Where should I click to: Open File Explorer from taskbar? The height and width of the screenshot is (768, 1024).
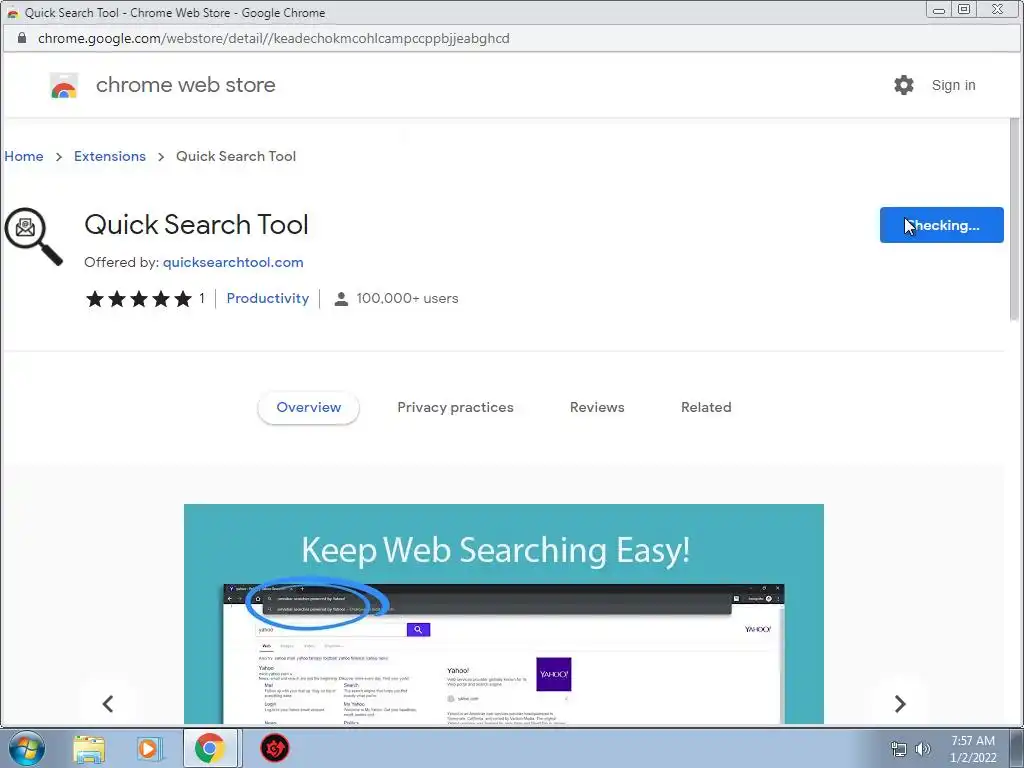(x=89, y=748)
